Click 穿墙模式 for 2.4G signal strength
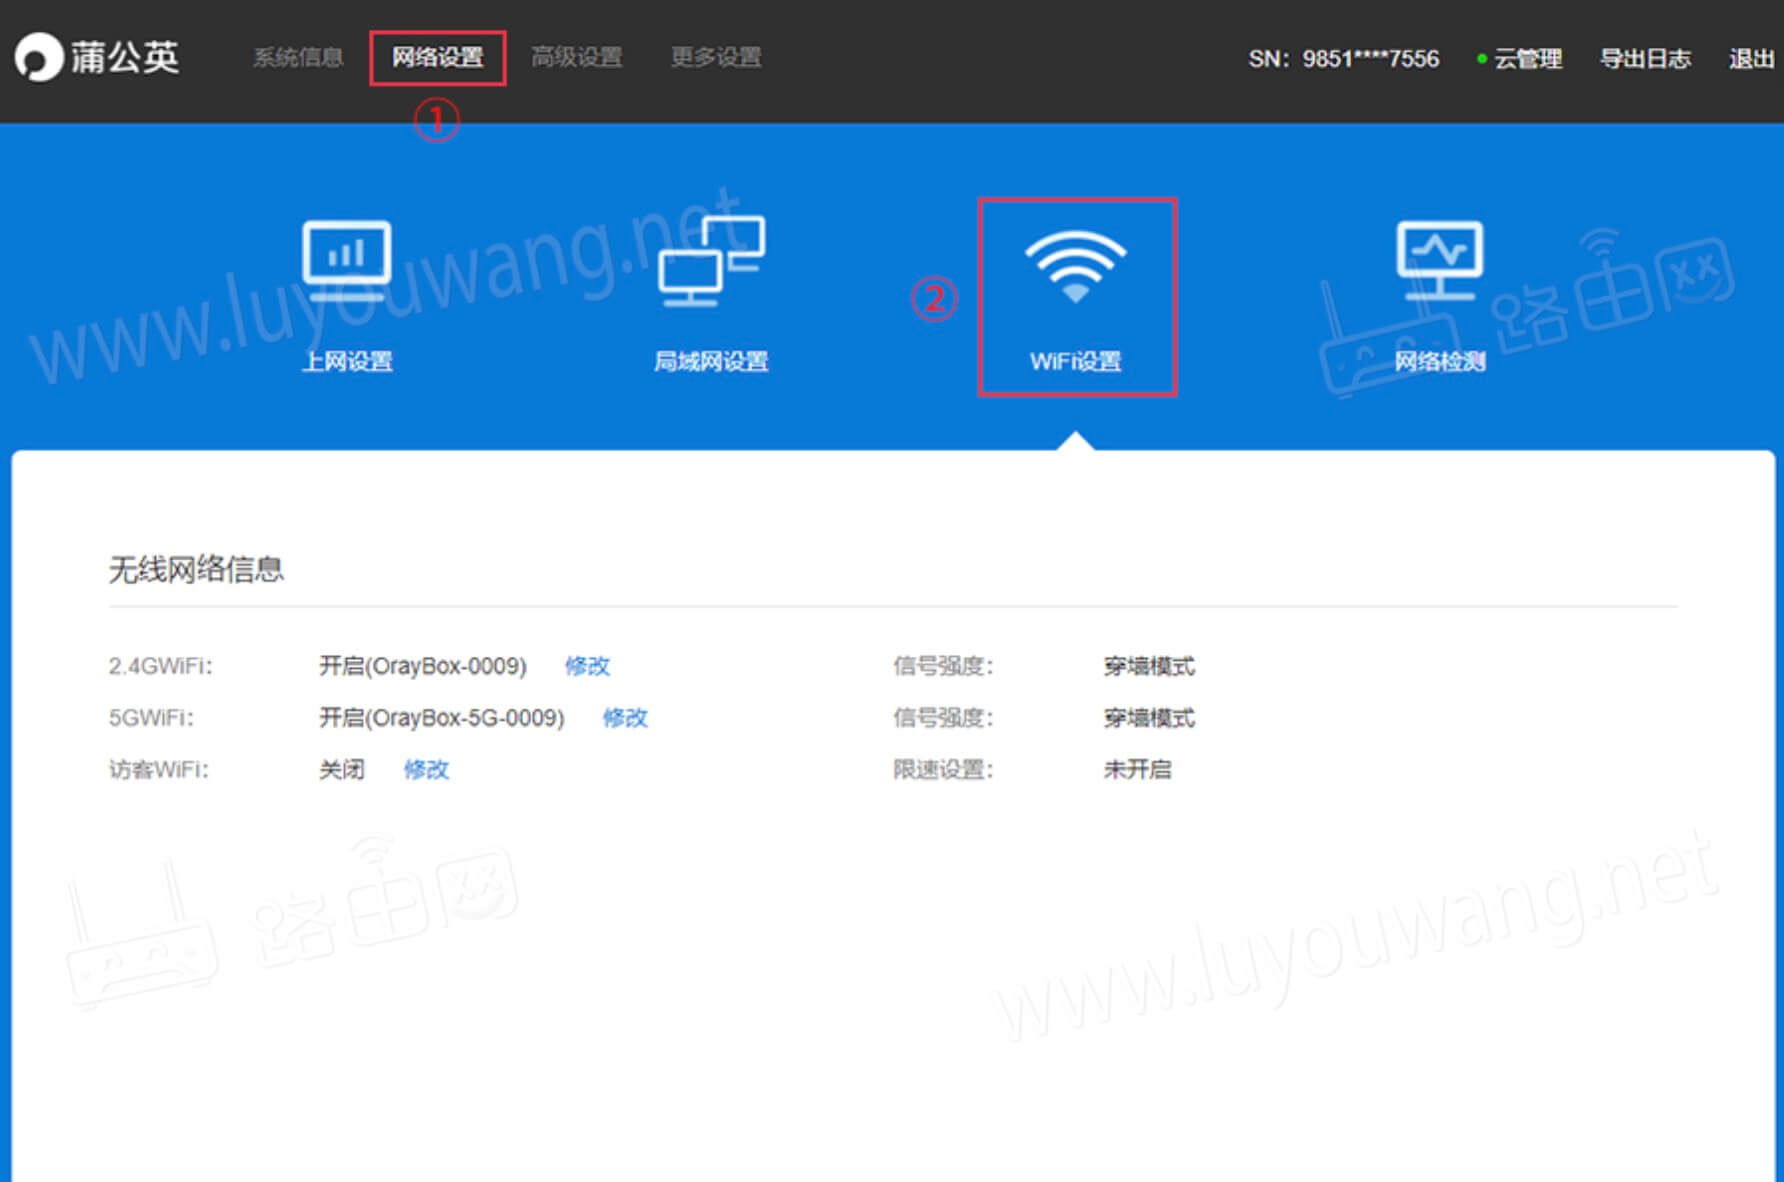The height and width of the screenshot is (1182, 1784). [x=1148, y=666]
